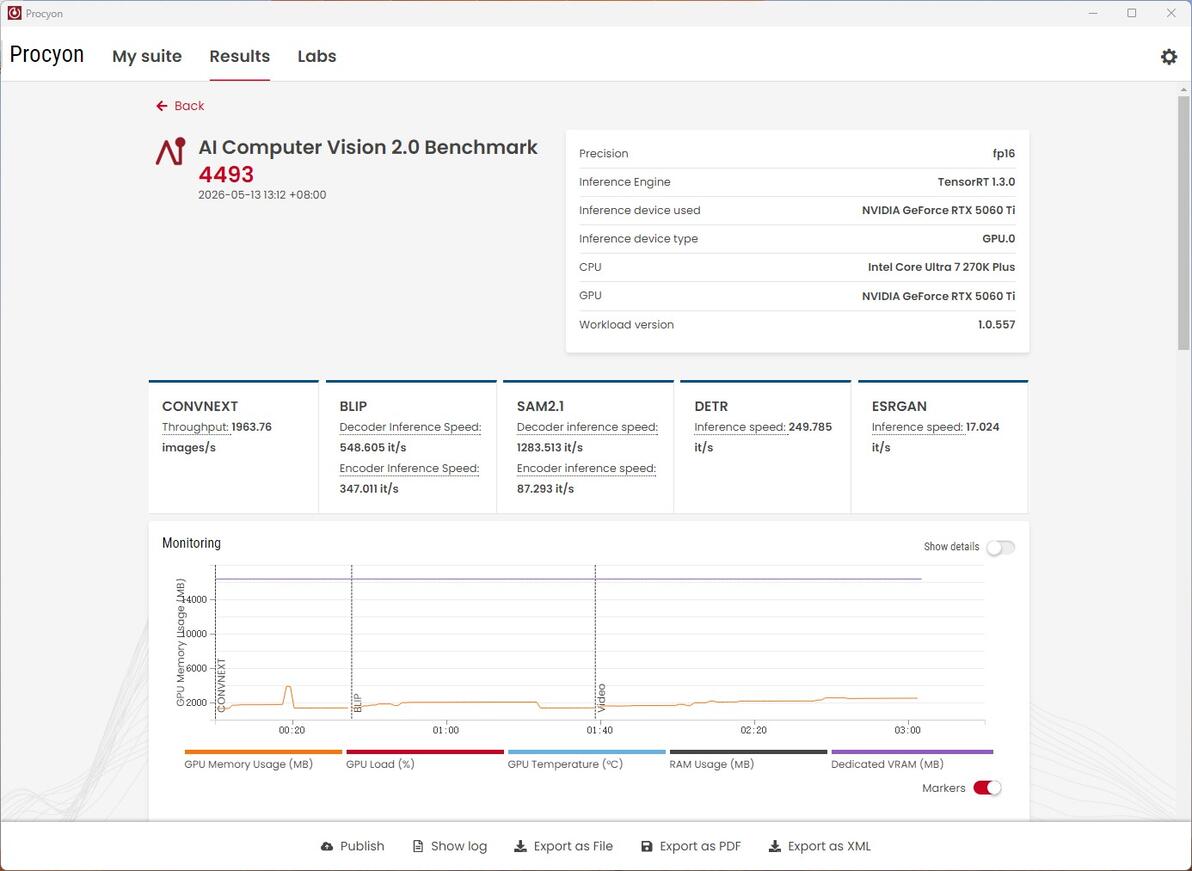Go Back to results list
Image resolution: width=1192 pixels, height=871 pixels.
(x=180, y=106)
